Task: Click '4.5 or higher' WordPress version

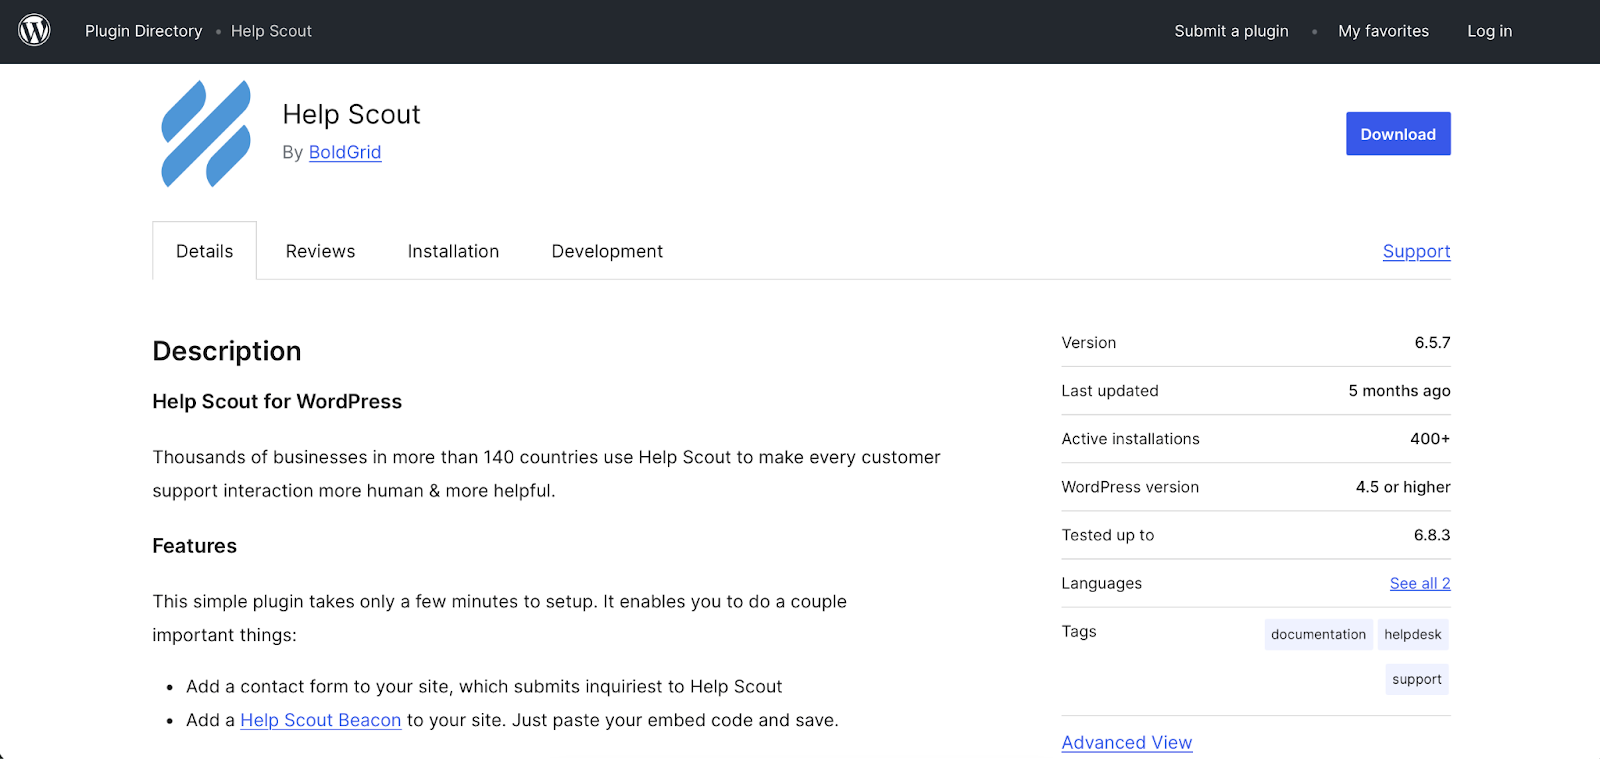Action: coord(1403,487)
